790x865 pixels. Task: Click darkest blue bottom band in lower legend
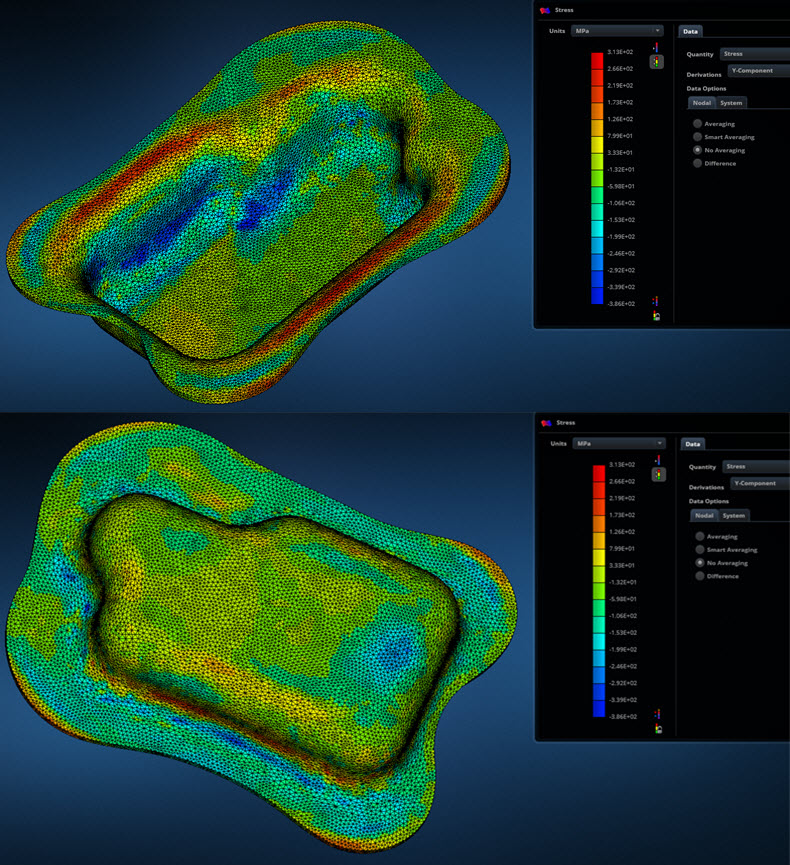pyautogui.click(x=599, y=708)
